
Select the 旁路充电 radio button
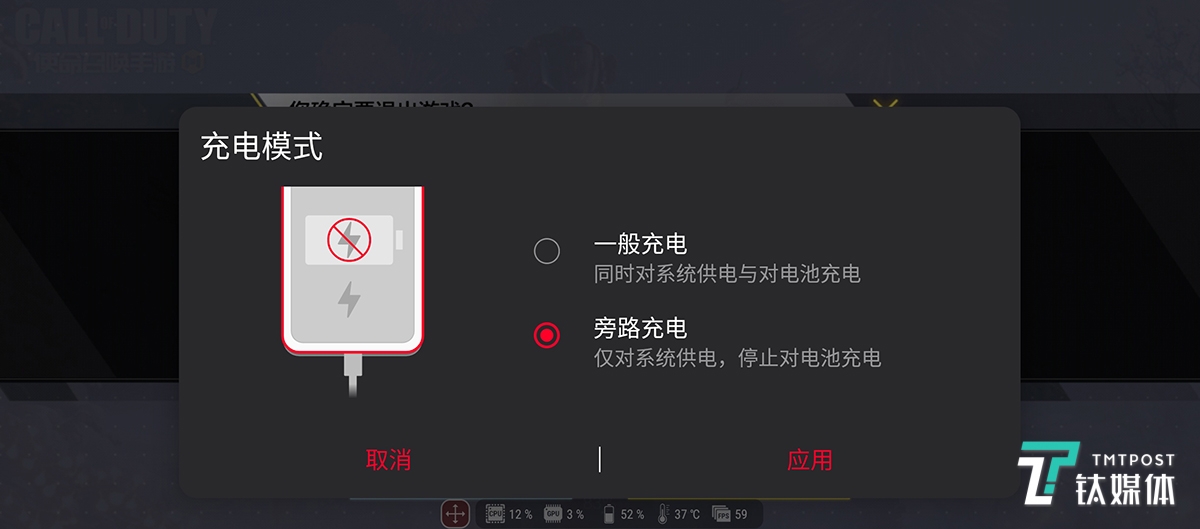pyautogui.click(x=547, y=335)
